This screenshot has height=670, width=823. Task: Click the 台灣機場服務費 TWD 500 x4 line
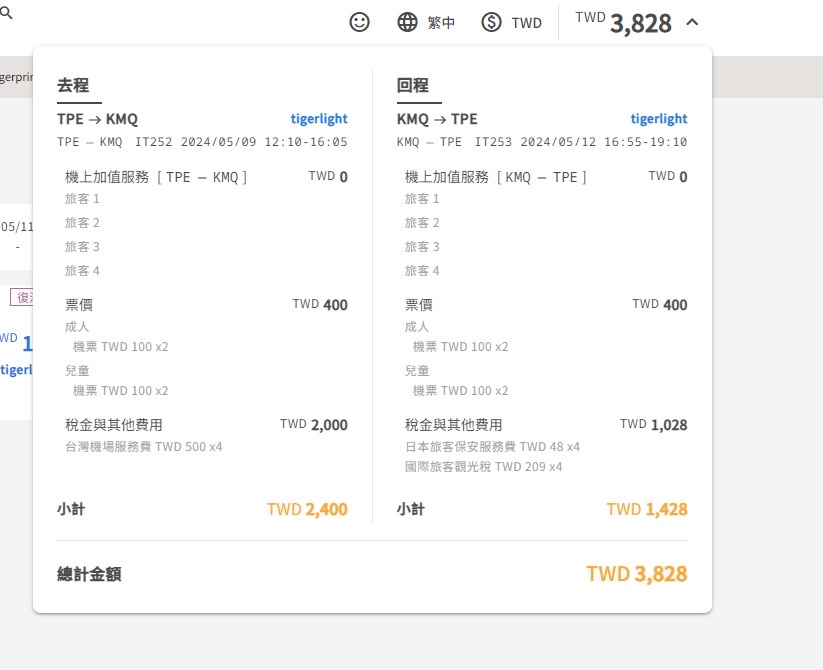(144, 447)
